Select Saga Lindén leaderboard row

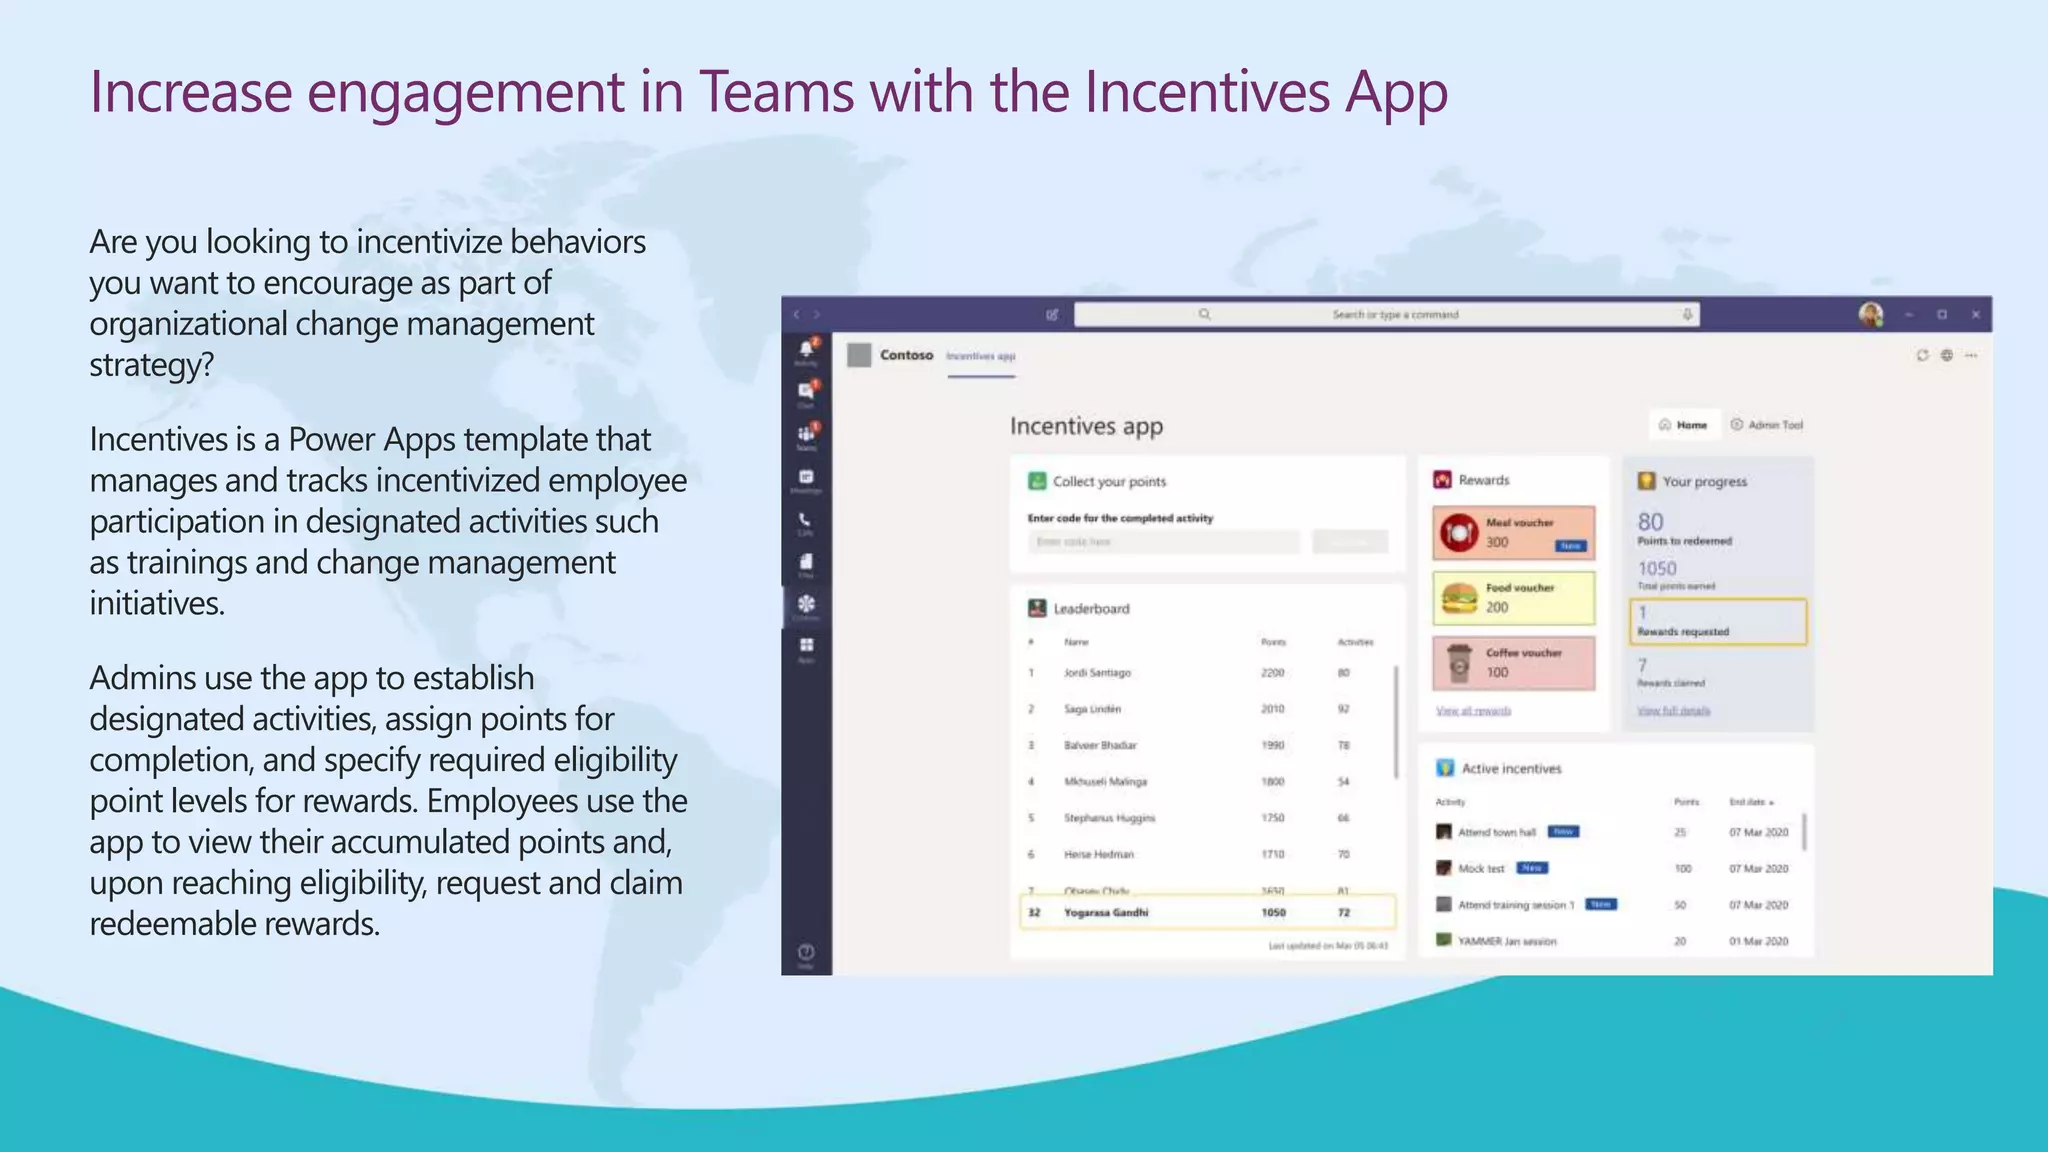[1205, 709]
